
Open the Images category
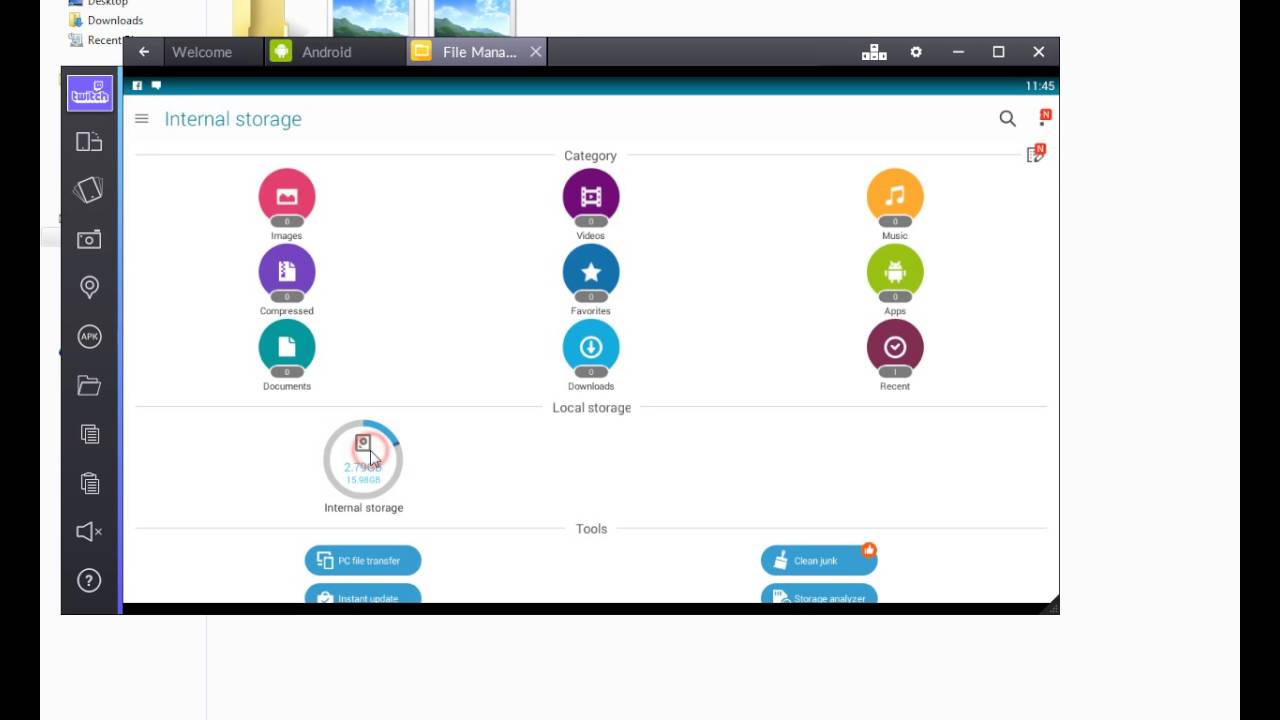(x=287, y=203)
